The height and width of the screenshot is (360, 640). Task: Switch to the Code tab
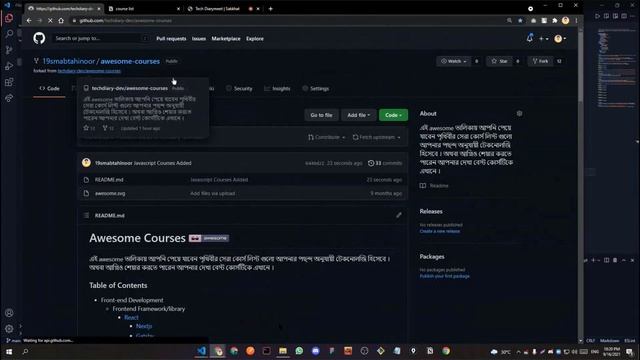(x=49, y=89)
